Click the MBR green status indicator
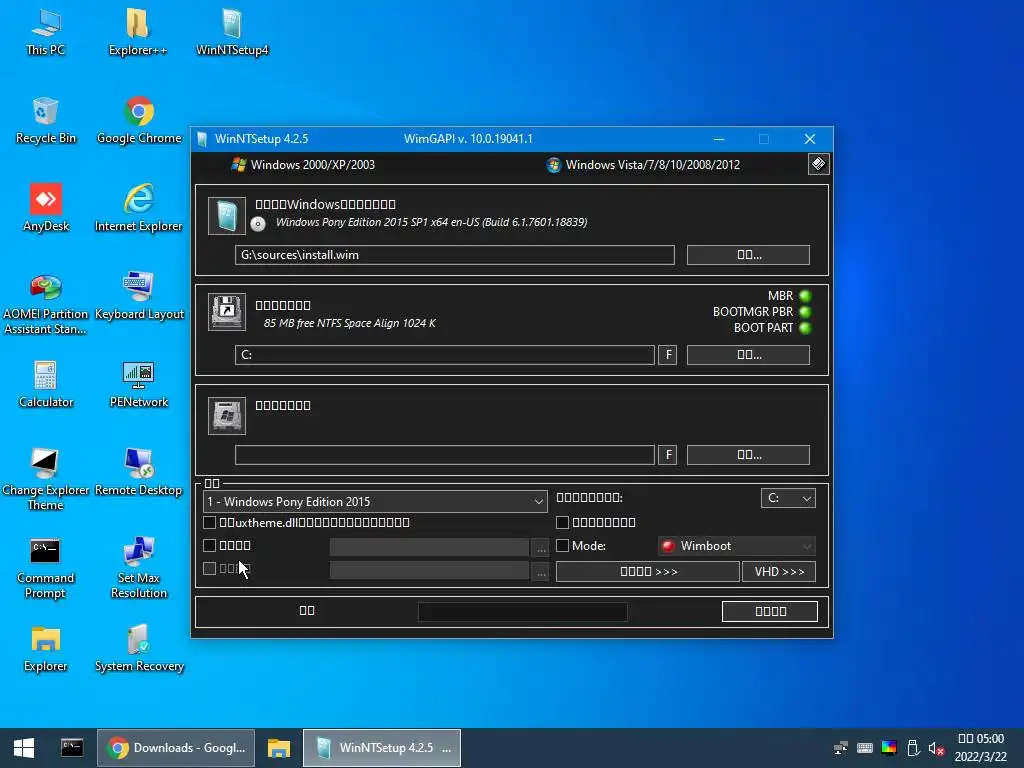The height and width of the screenshot is (768, 1024). pyautogui.click(x=805, y=296)
